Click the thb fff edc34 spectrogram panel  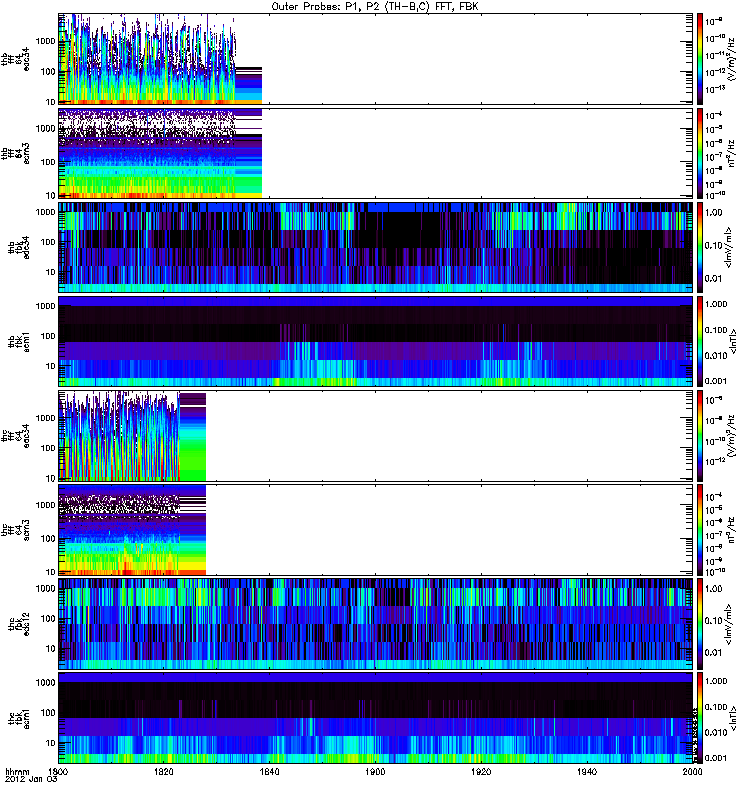375,59
